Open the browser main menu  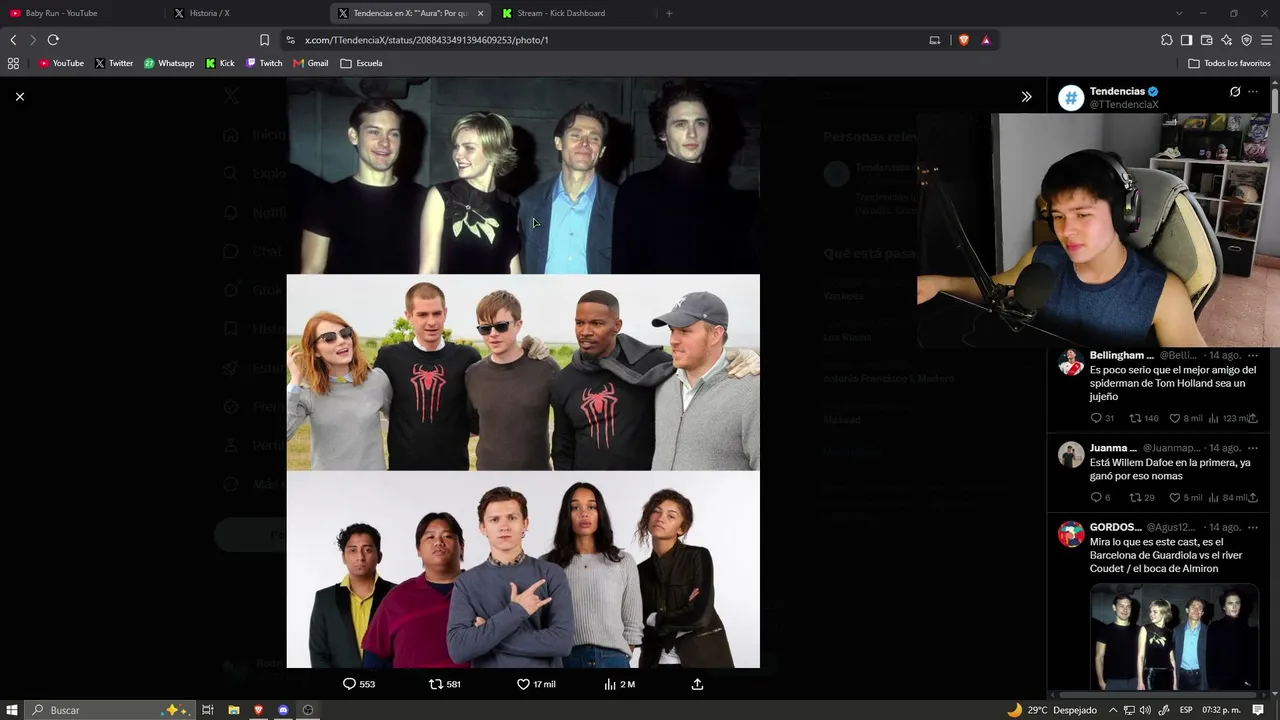tap(1267, 40)
